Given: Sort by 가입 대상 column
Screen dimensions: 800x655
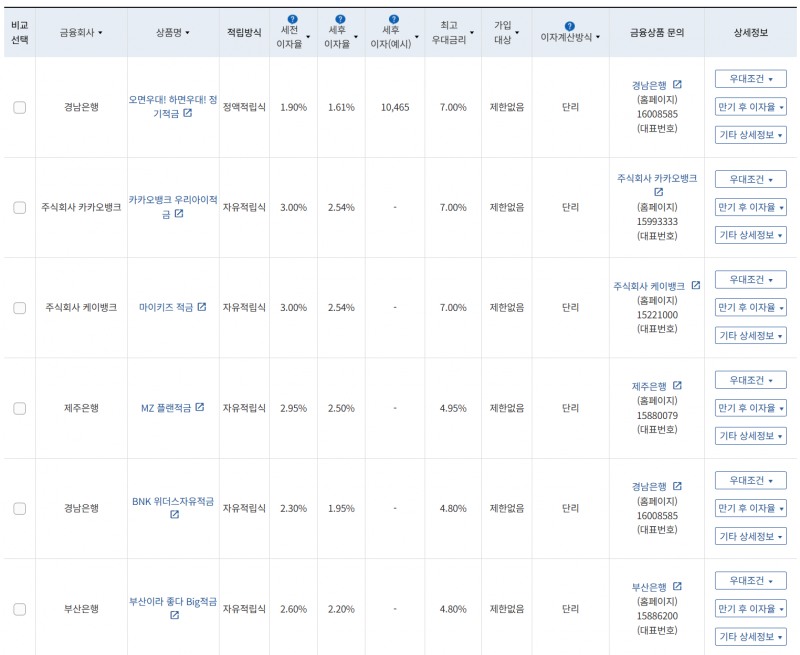Looking at the screenshot, I should 506,32.
